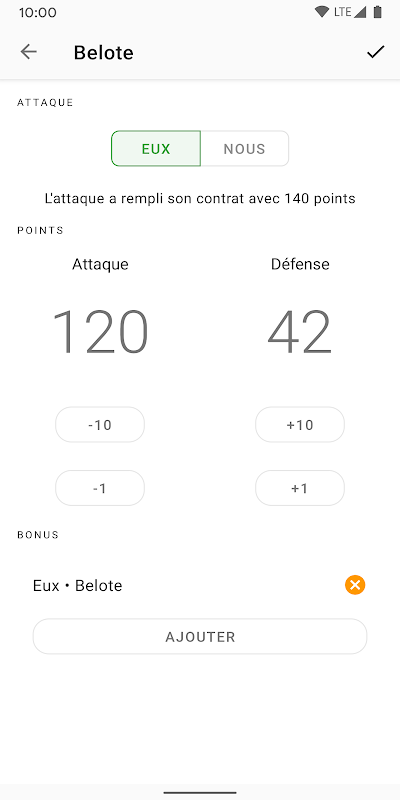Image resolution: width=400 pixels, height=800 pixels.
Task: Tap the Attaque score 120
Action: (x=101, y=333)
